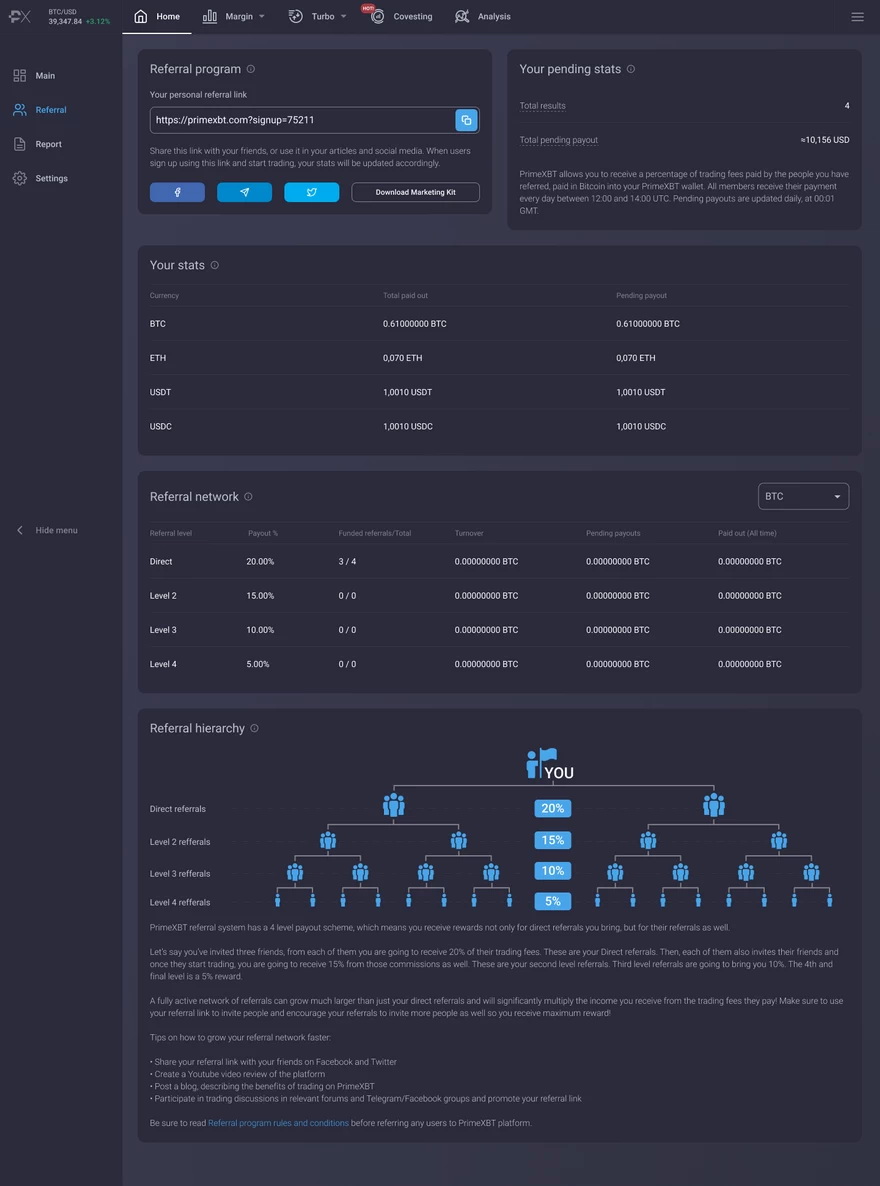Copy the personal referral link
Screen dimensions: 880x1186
pyautogui.click(x=466, y=120)
